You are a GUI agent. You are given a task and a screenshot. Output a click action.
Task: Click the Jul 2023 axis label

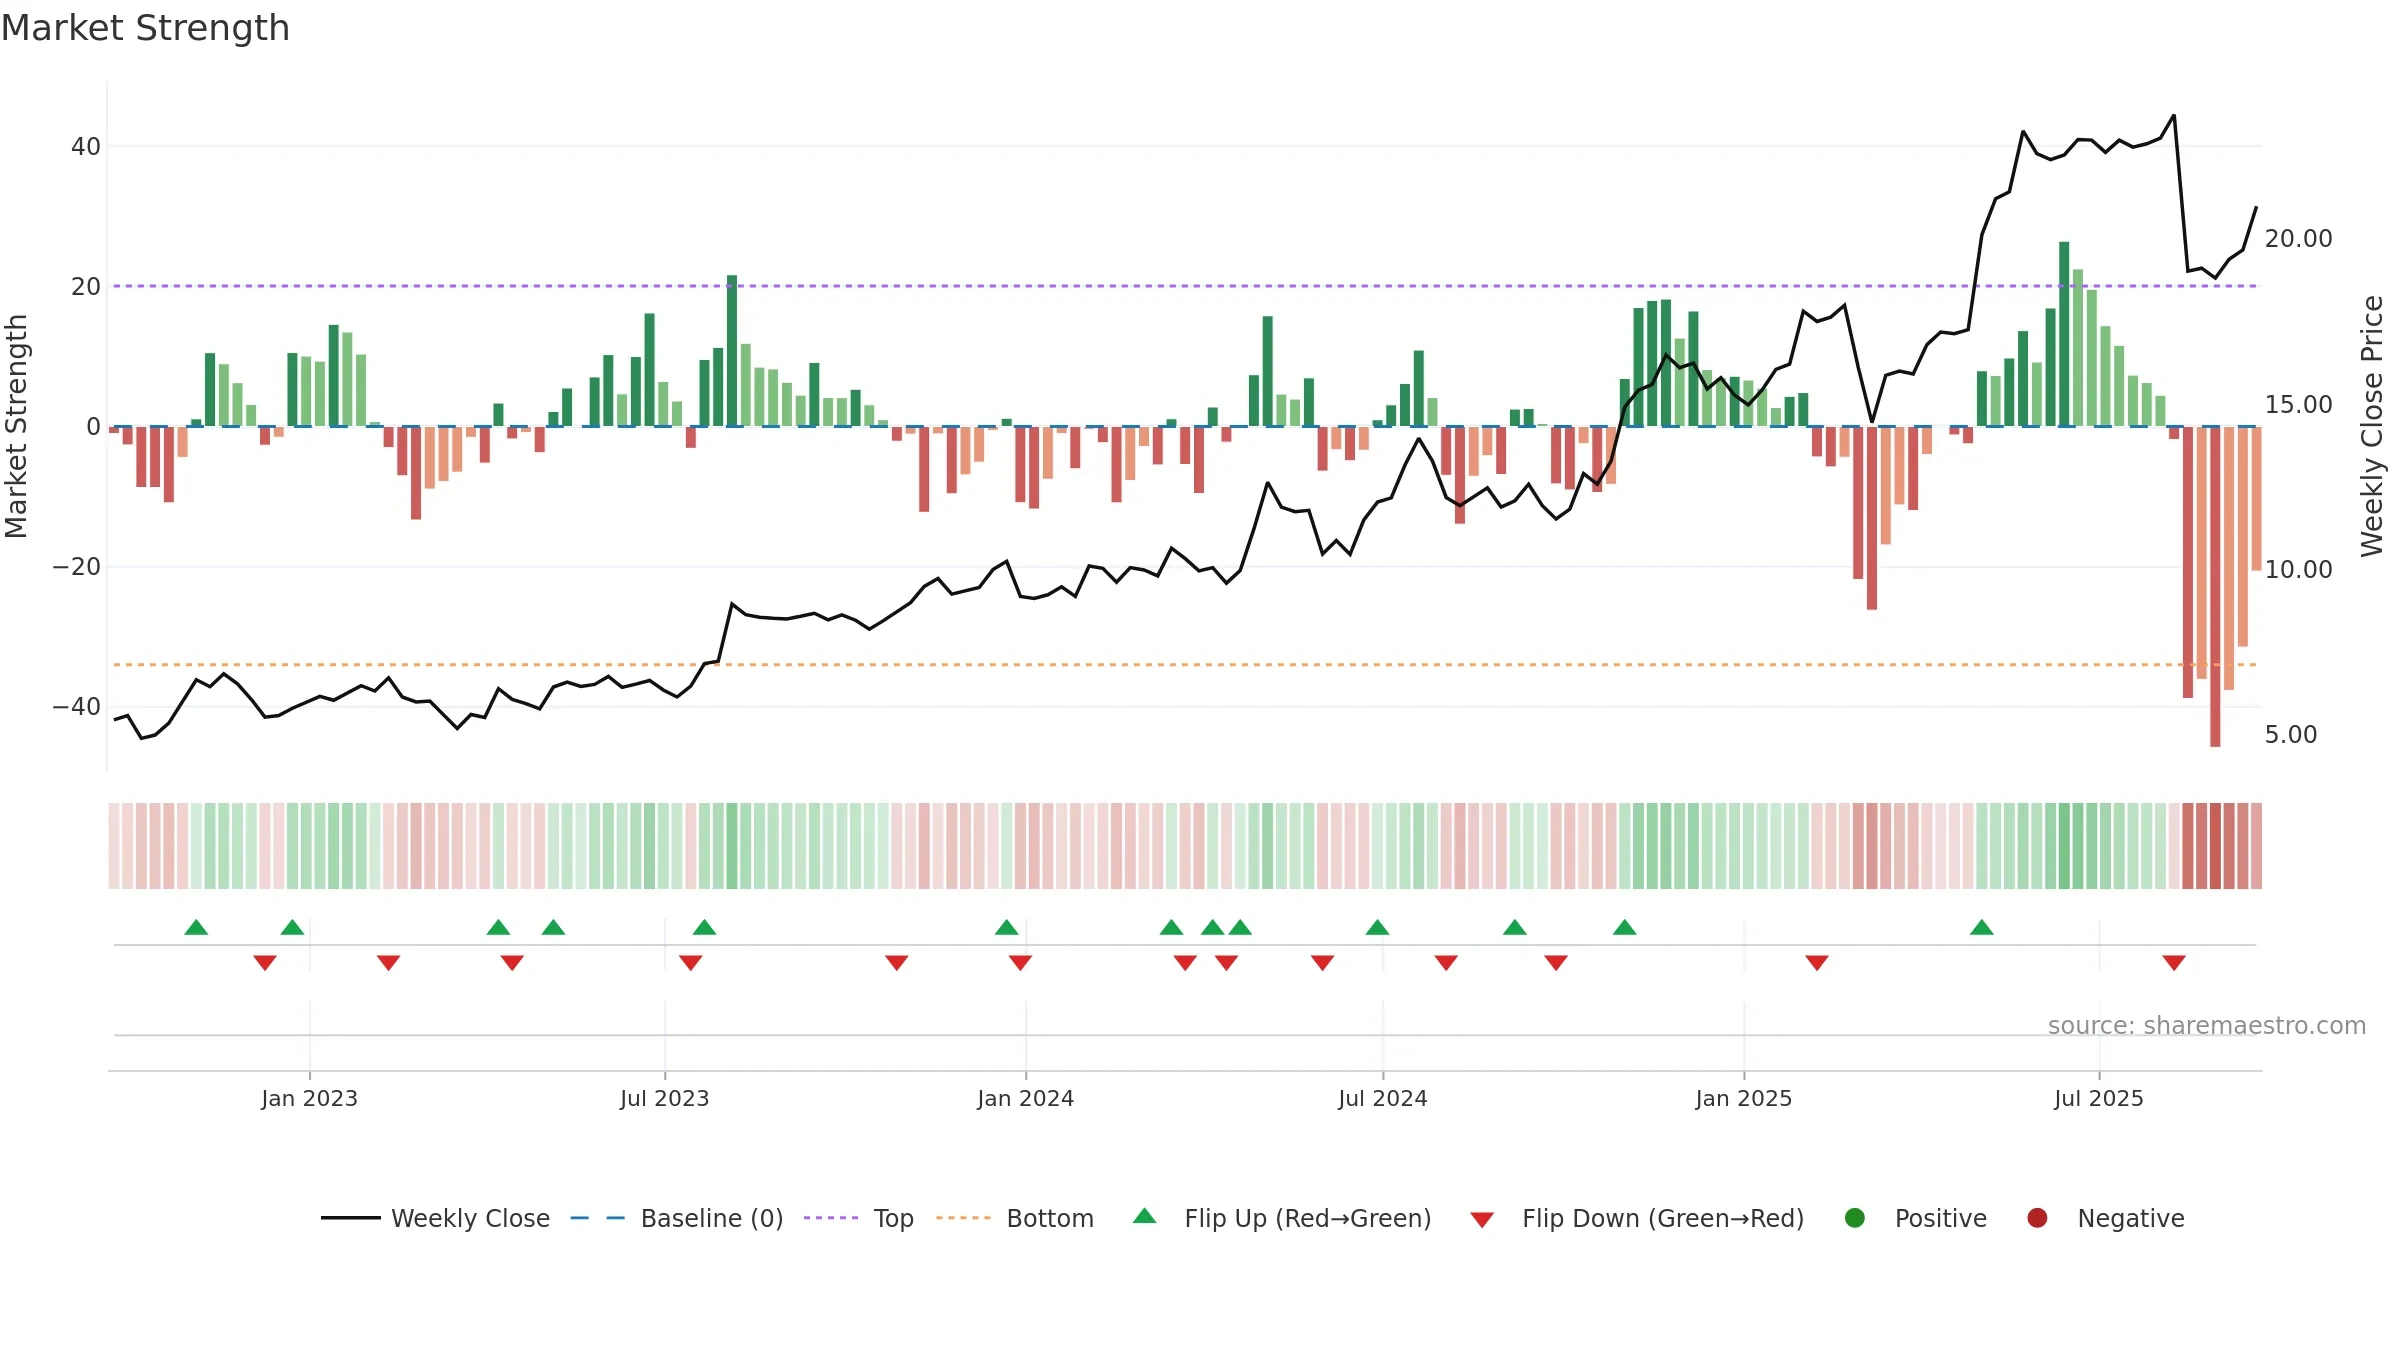click(665, 1098)
